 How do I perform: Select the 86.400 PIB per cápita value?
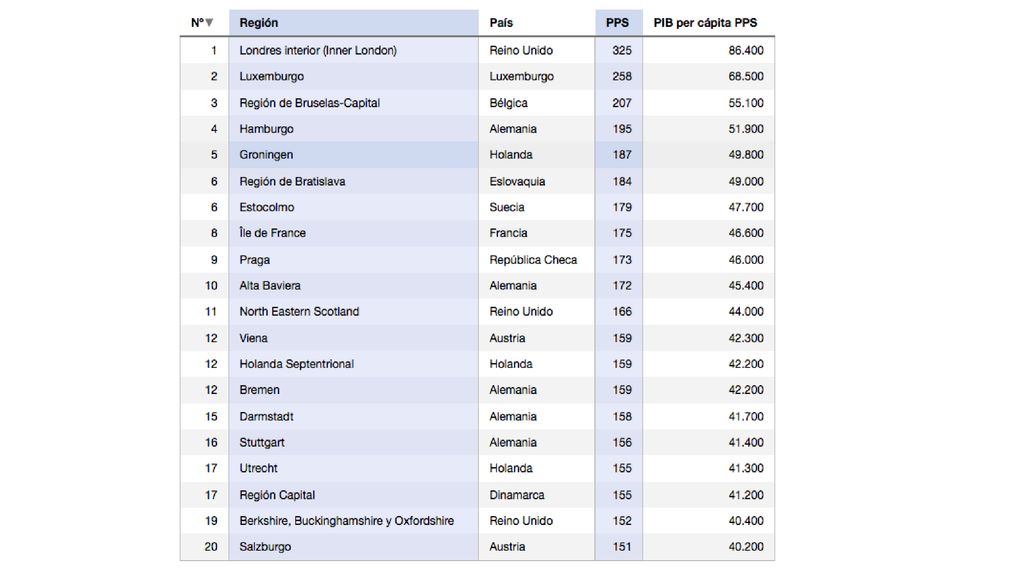click(x=746, y=50)
